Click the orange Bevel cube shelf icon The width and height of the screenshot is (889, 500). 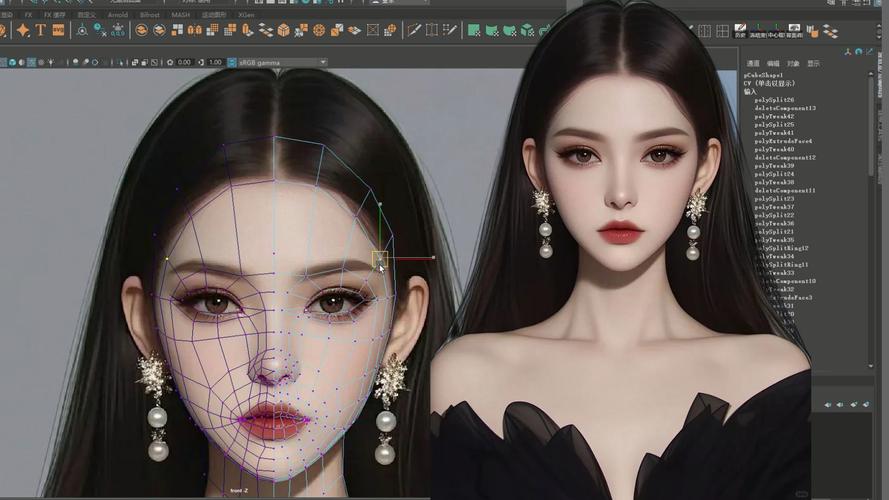coord(283,30)
